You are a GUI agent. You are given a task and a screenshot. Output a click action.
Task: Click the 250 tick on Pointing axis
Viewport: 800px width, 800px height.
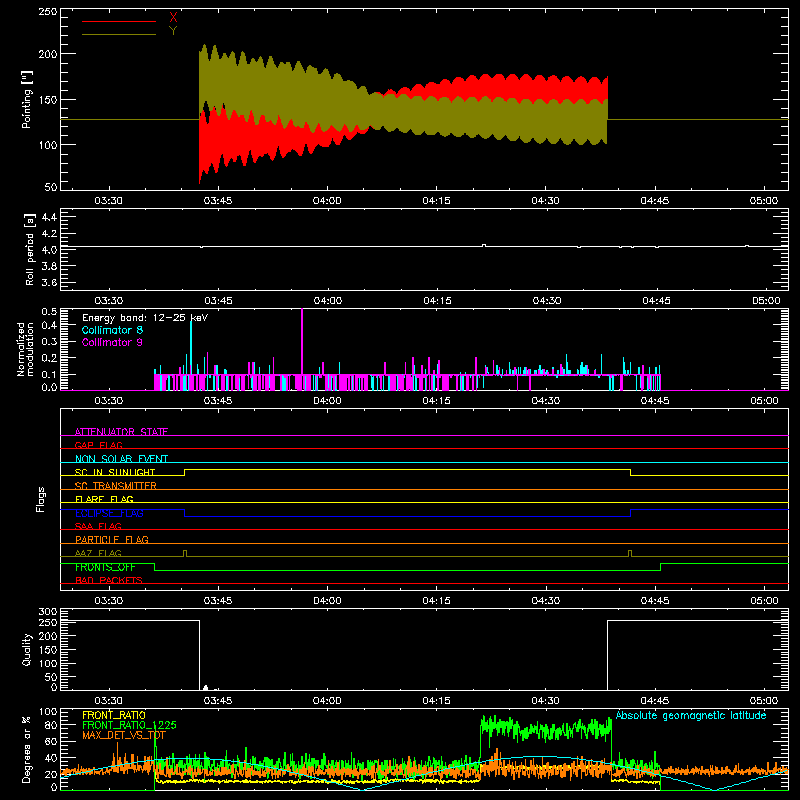48,11
